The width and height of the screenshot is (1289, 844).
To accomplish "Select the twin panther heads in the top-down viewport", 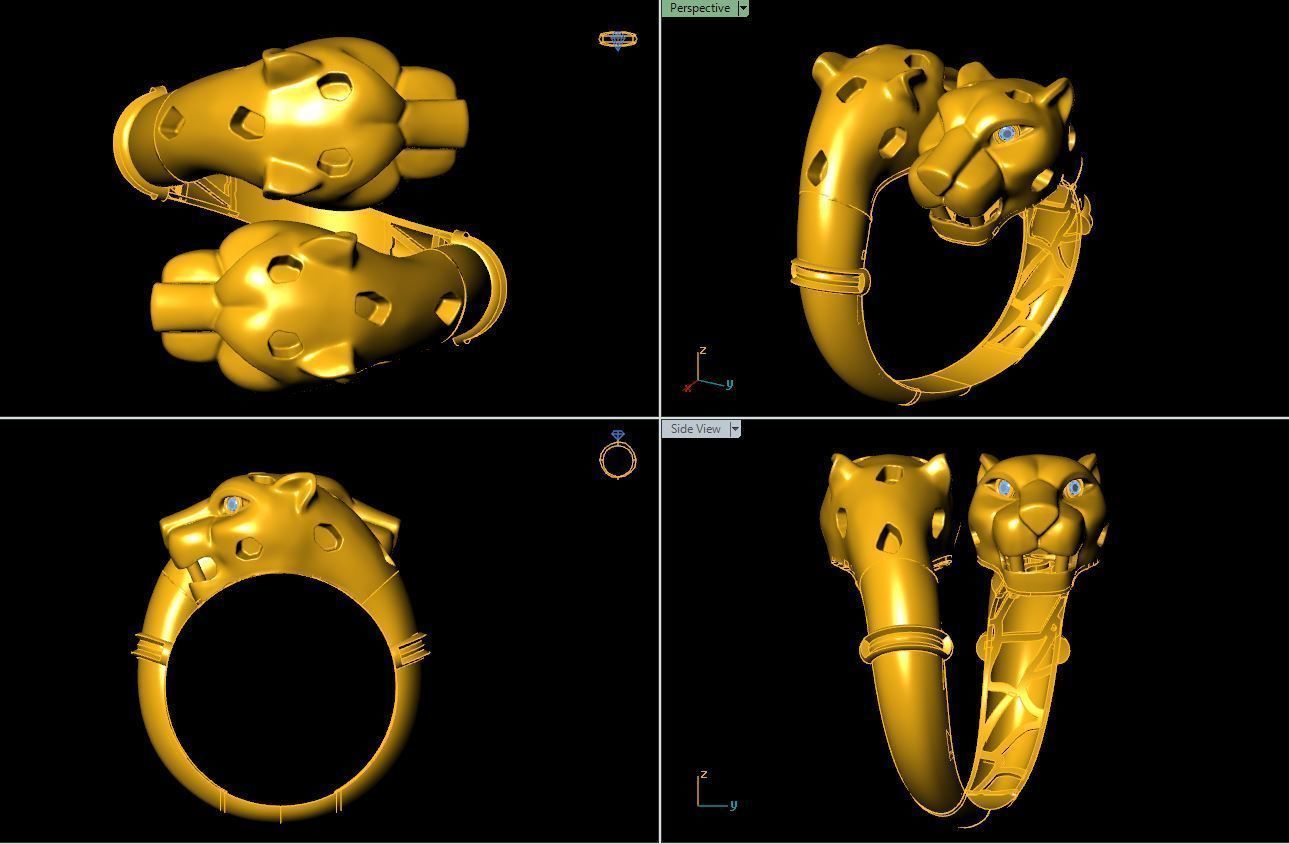I will point(310,213).
